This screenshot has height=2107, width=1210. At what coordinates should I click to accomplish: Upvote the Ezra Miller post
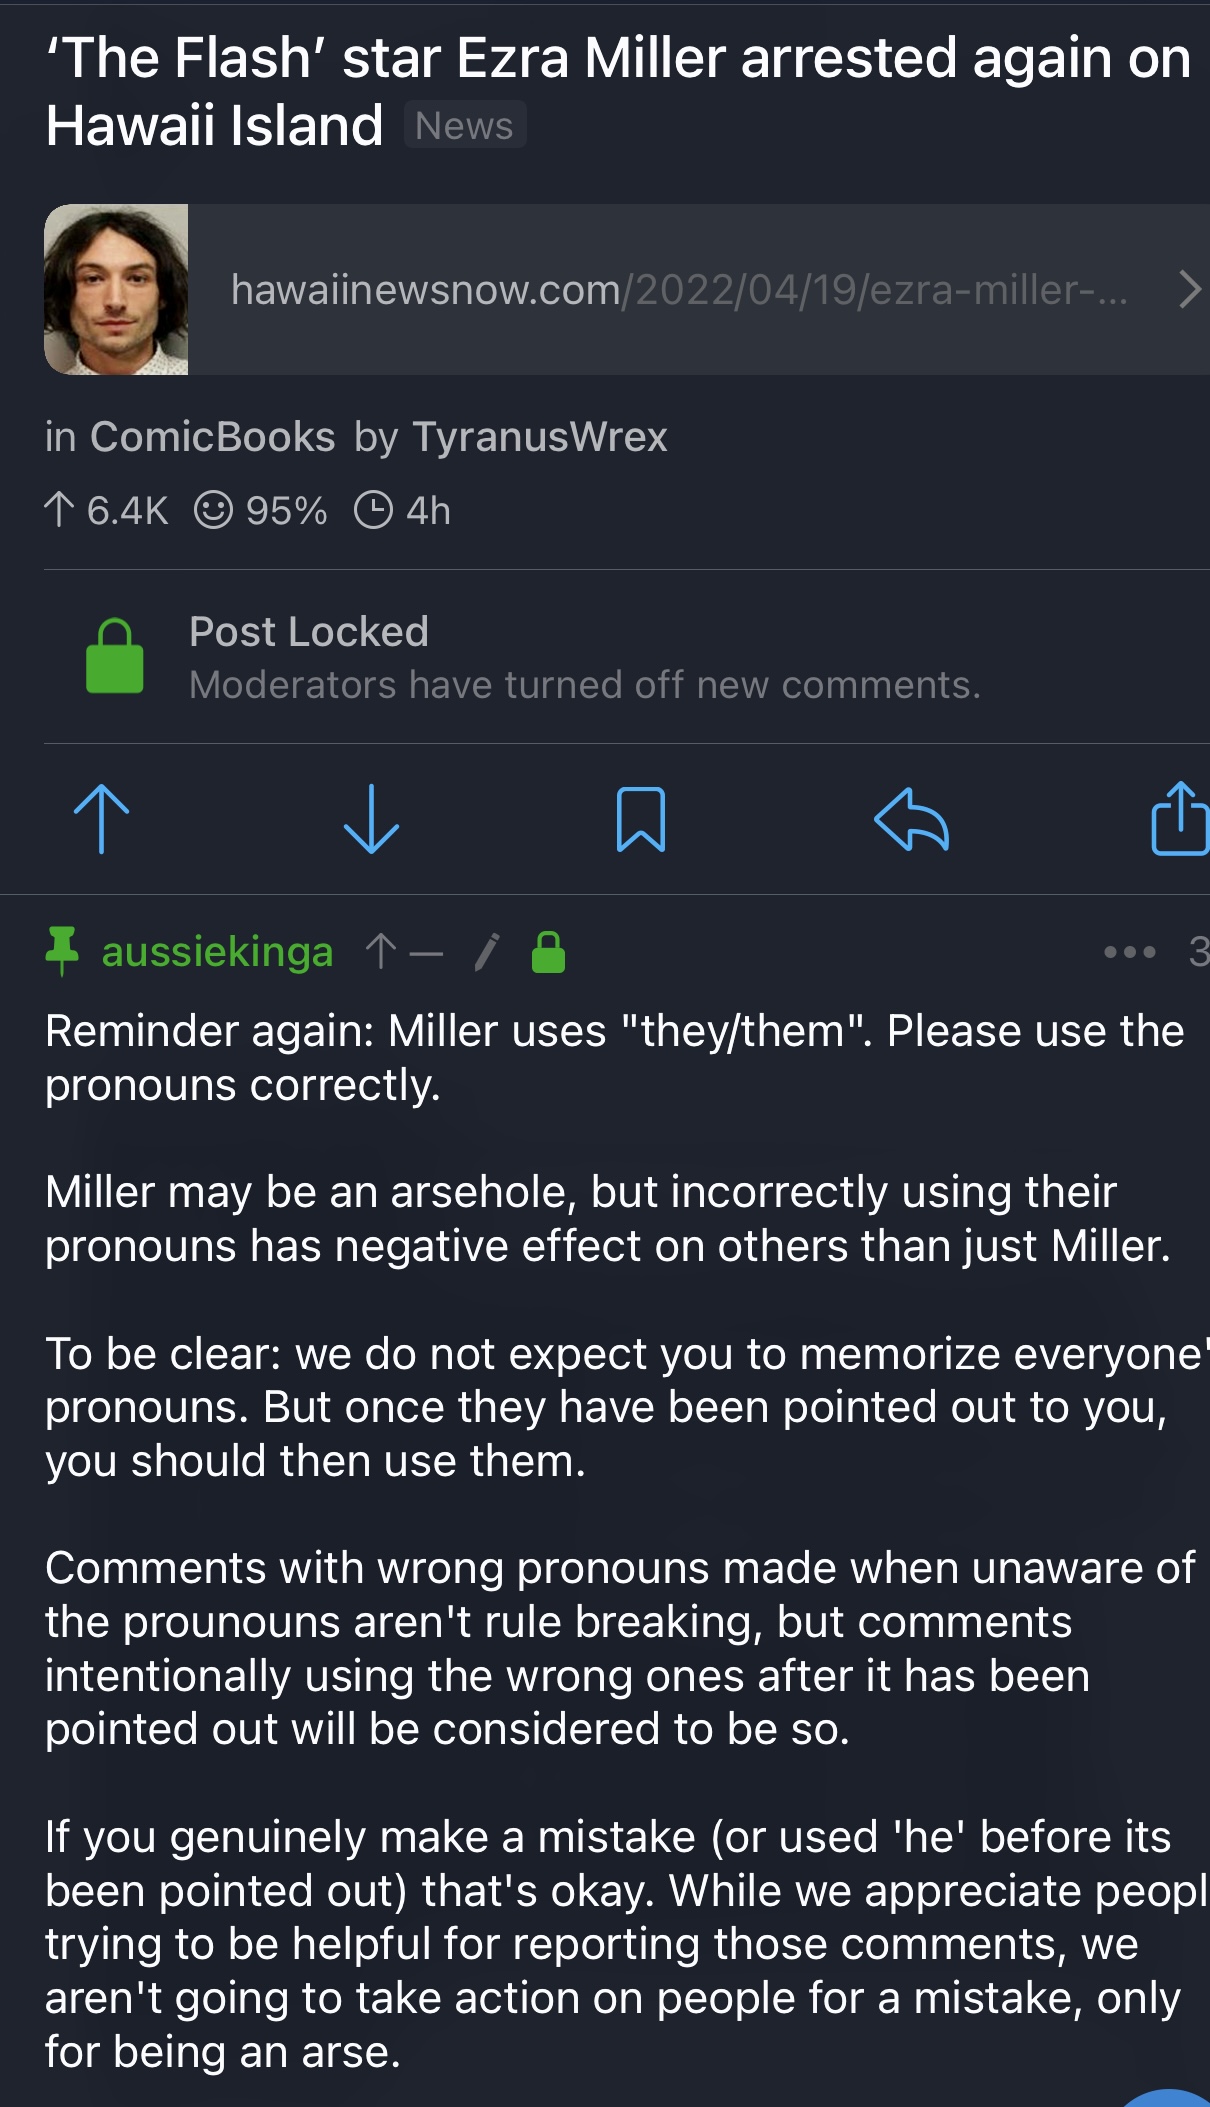101,819
